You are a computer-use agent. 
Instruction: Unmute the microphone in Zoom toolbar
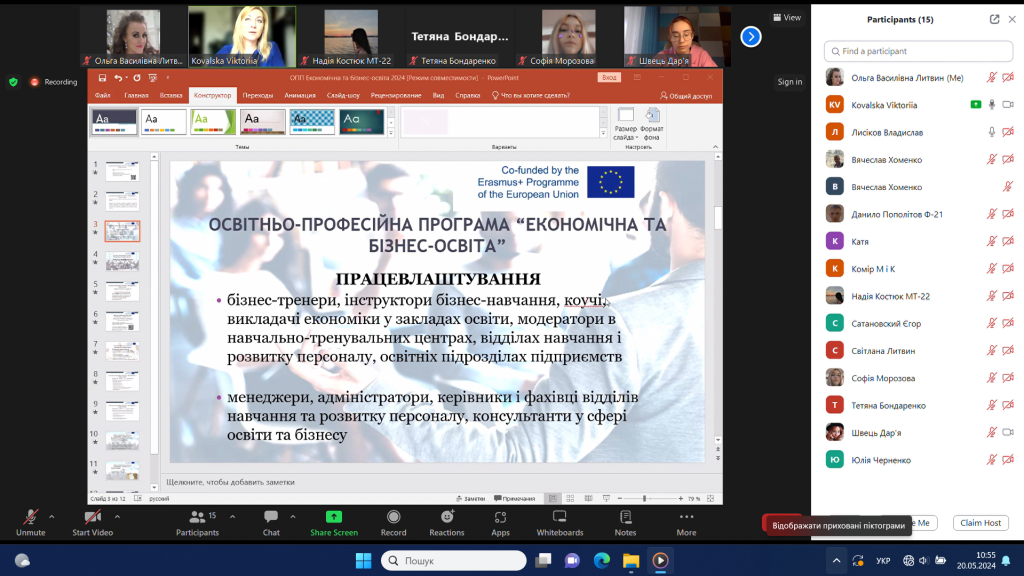pos(30,523)
